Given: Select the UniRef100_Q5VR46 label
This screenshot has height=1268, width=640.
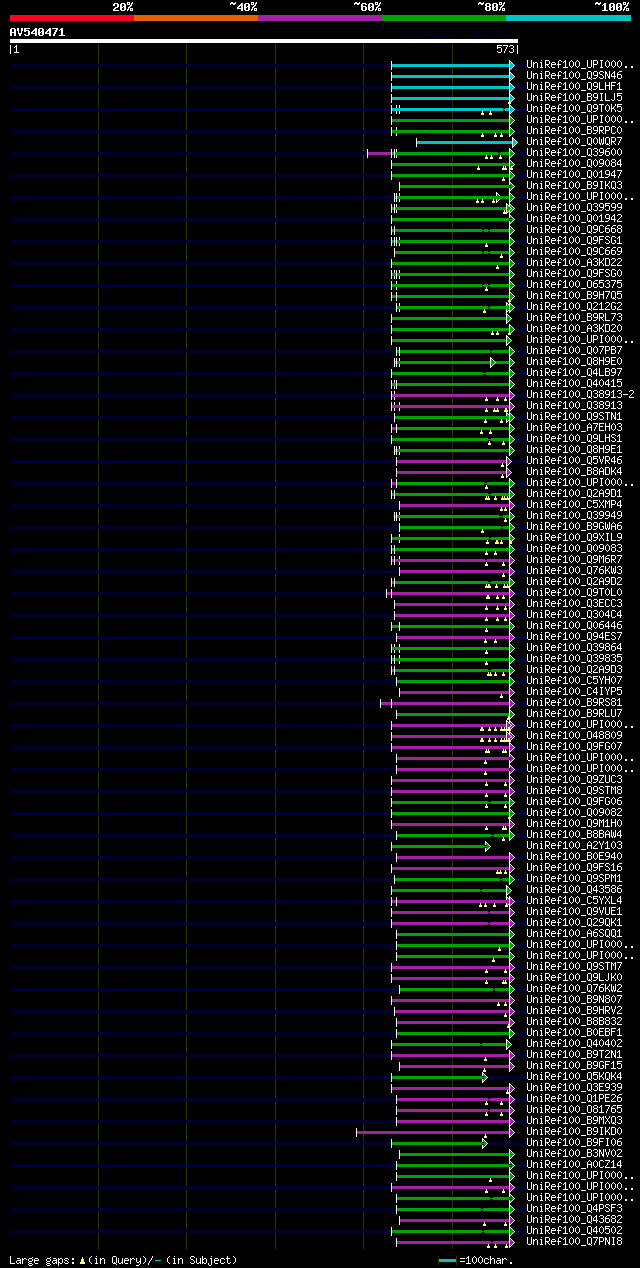Looking at the screenshot, I should point(574,460).
